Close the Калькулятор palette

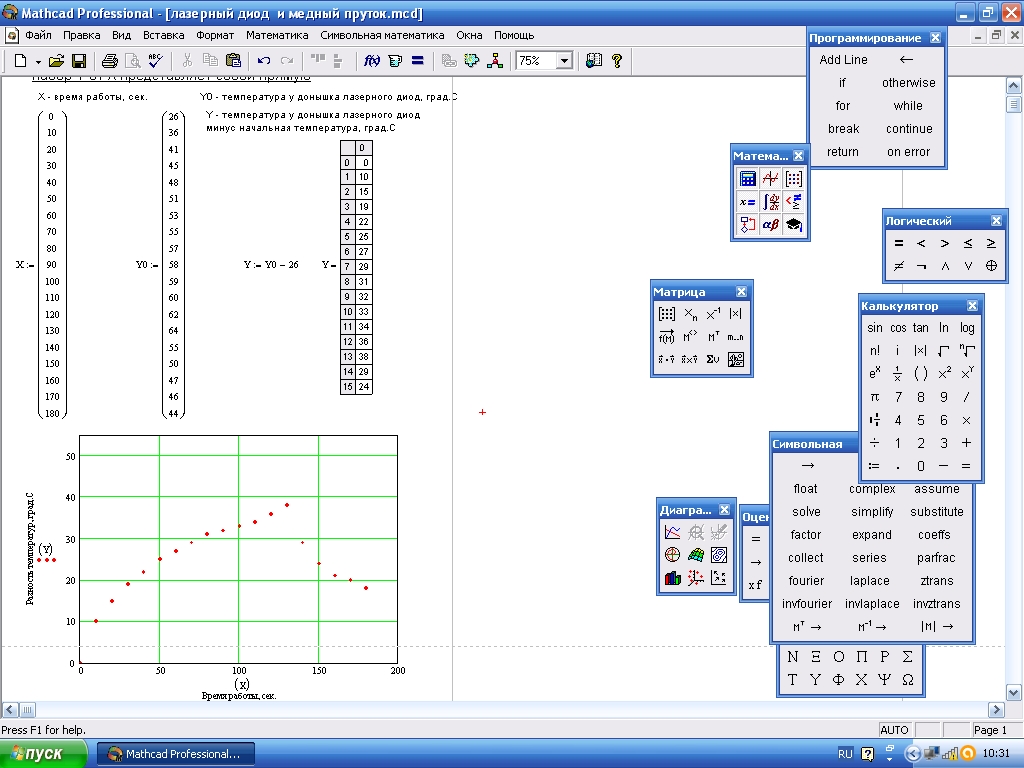(972, 306)
